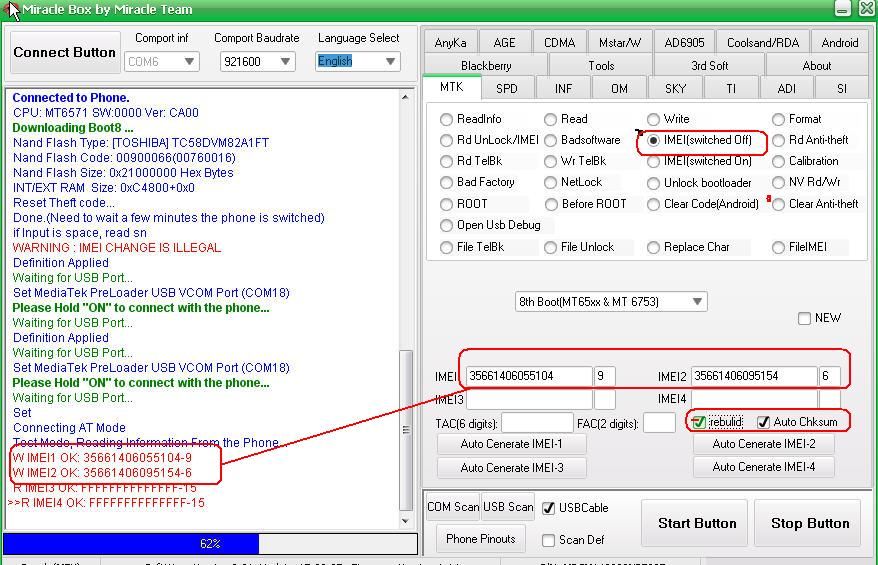This screenshot has width=878, height=565.
Task: Enable the NEW checkbox
Action: (x=804, y=318)
